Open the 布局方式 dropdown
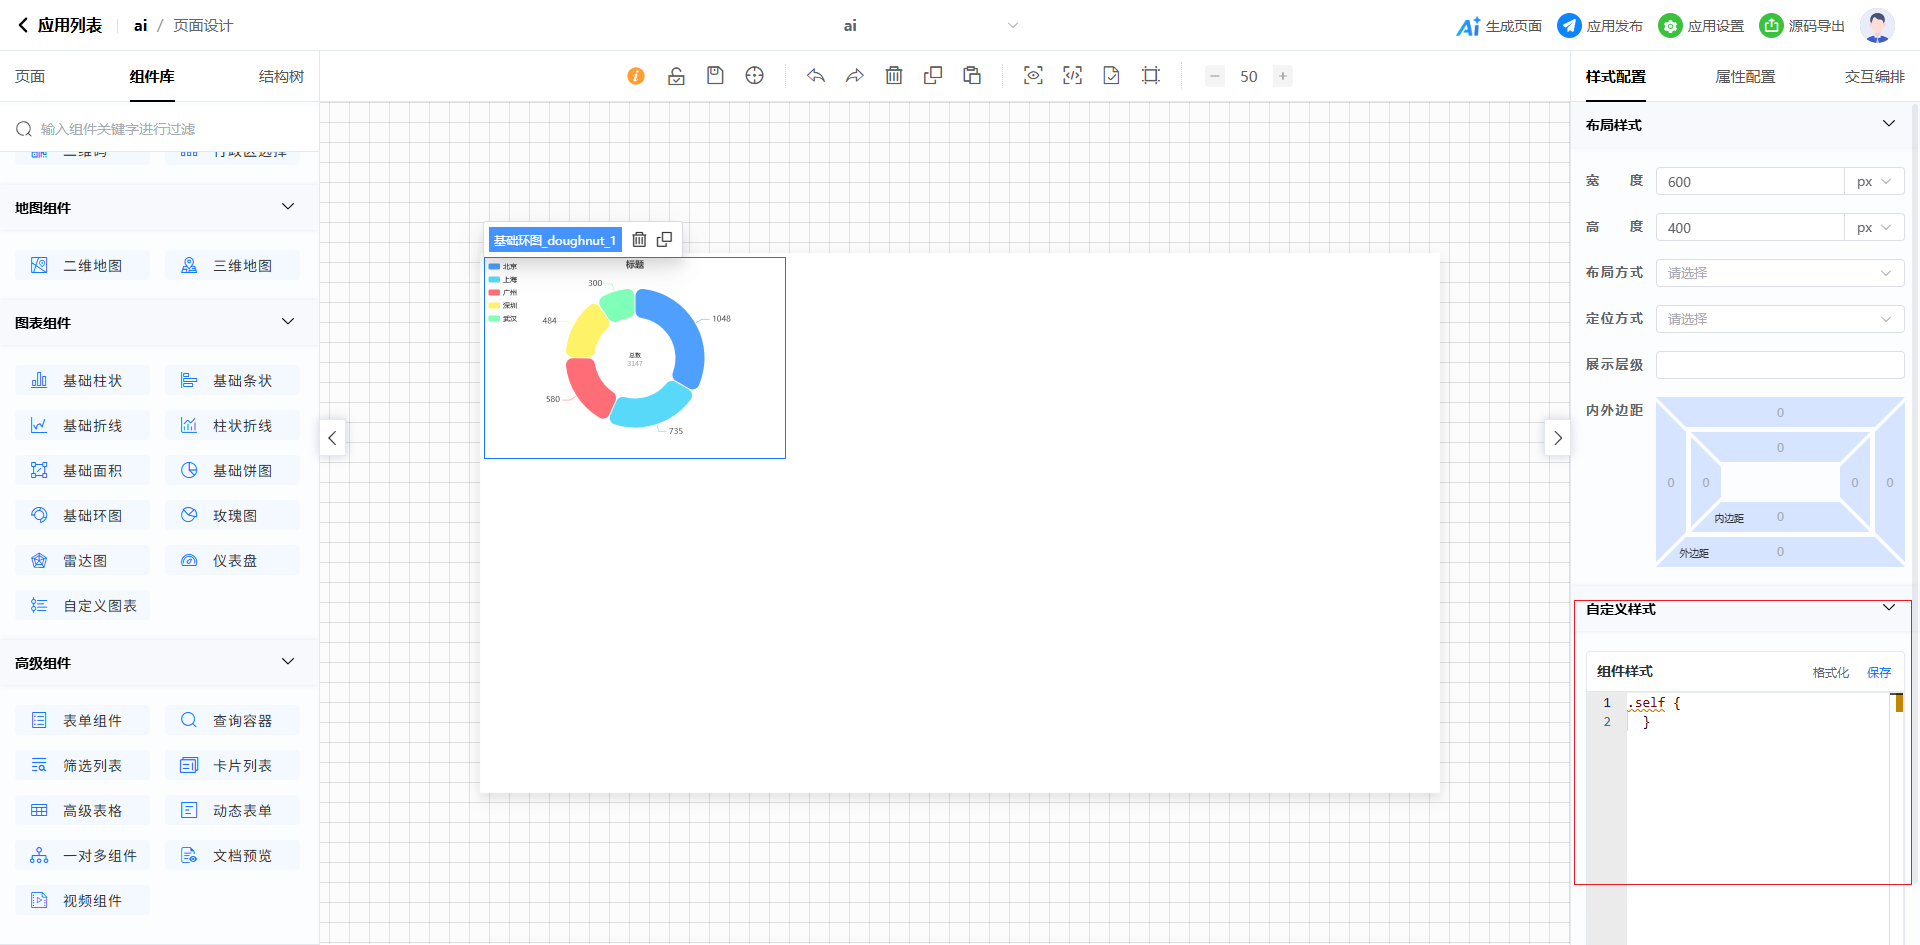 pos(1779,273)
